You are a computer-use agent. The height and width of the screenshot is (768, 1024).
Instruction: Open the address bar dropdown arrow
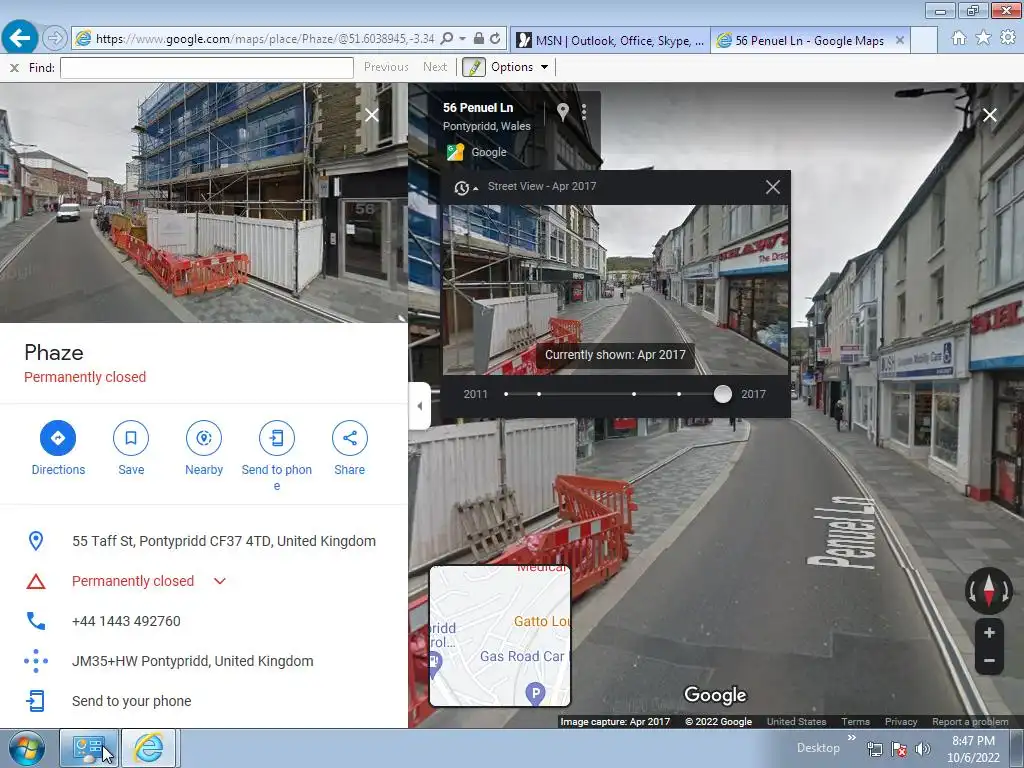coord(462,39)
